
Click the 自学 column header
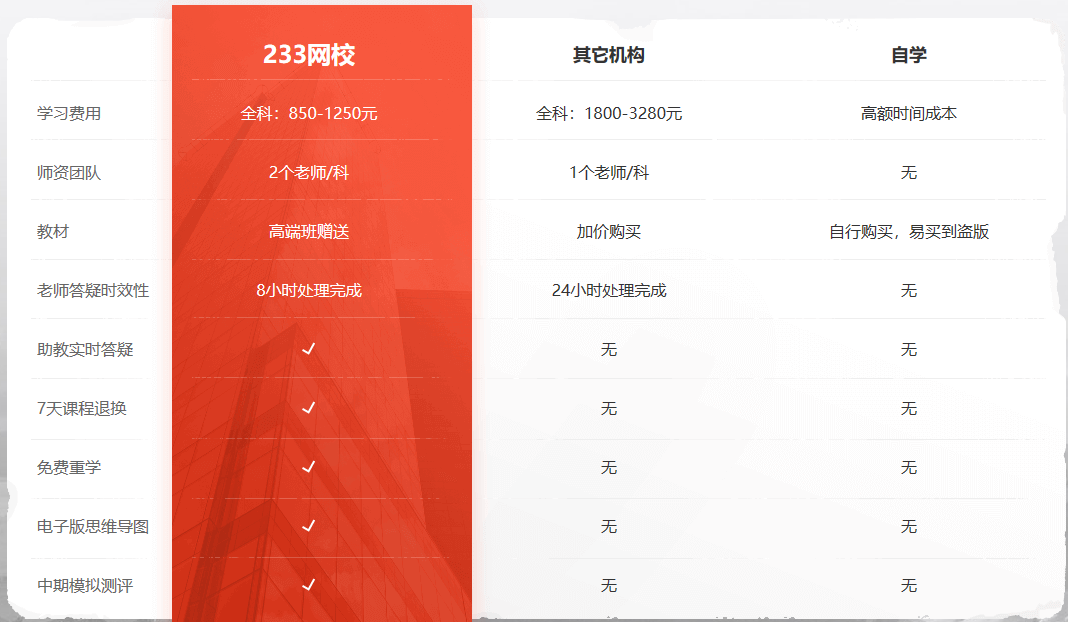(909, 55)
